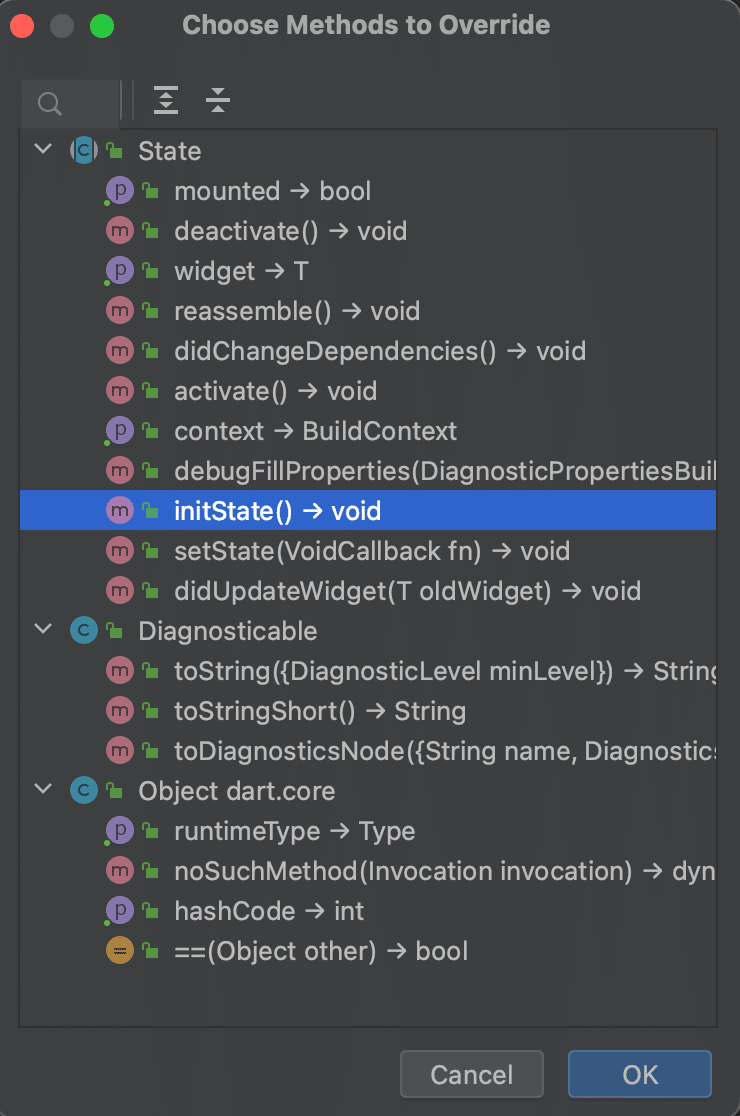This screenshot has width=740, height=1116.
Task: Collapse the Object dart.core node
Action: (43, 790)
